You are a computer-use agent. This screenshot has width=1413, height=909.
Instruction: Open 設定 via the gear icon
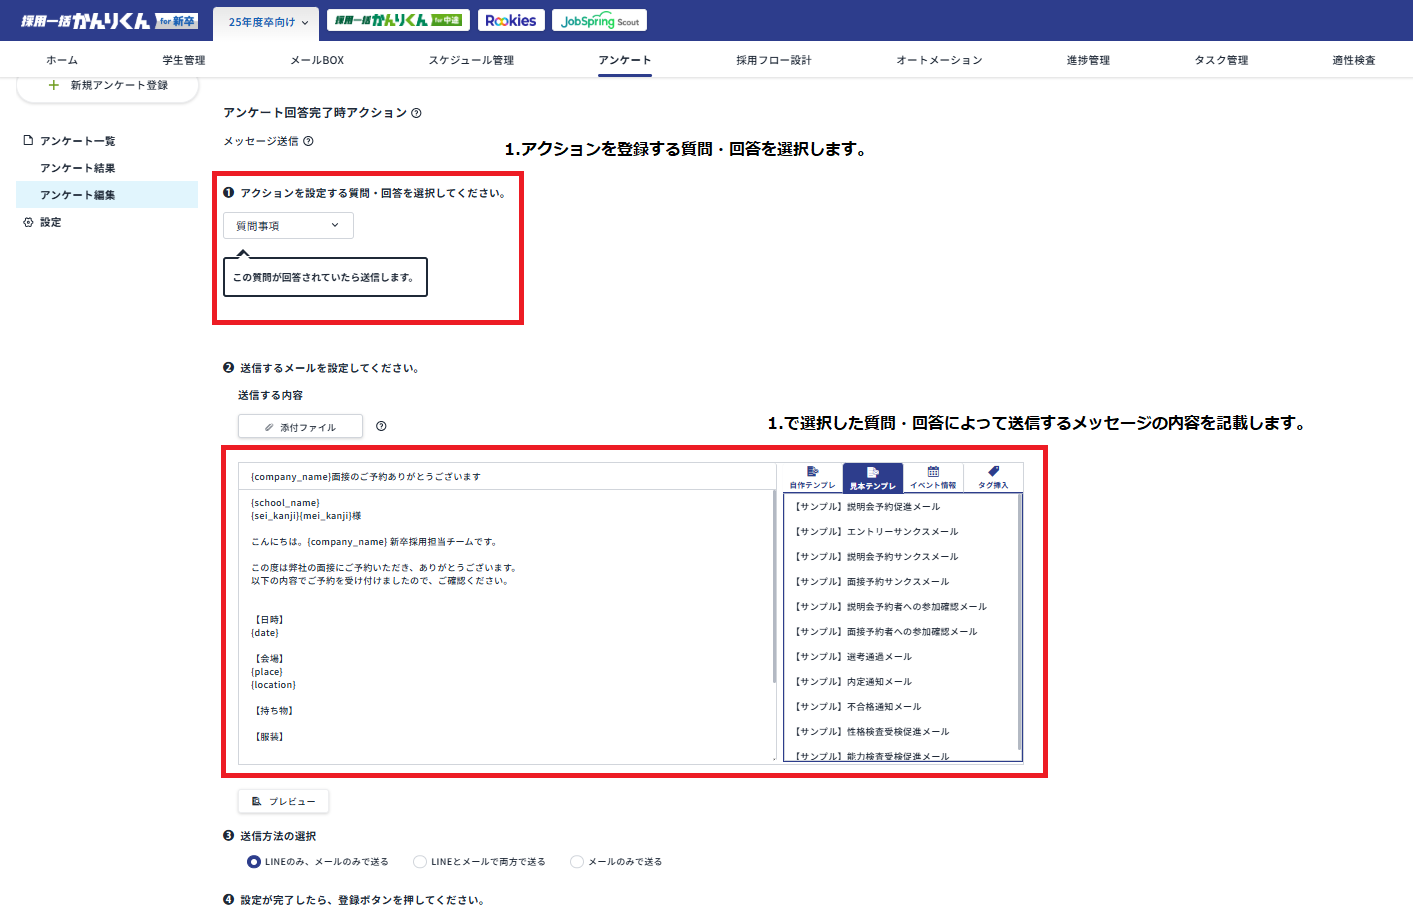(x=28, y=222)
